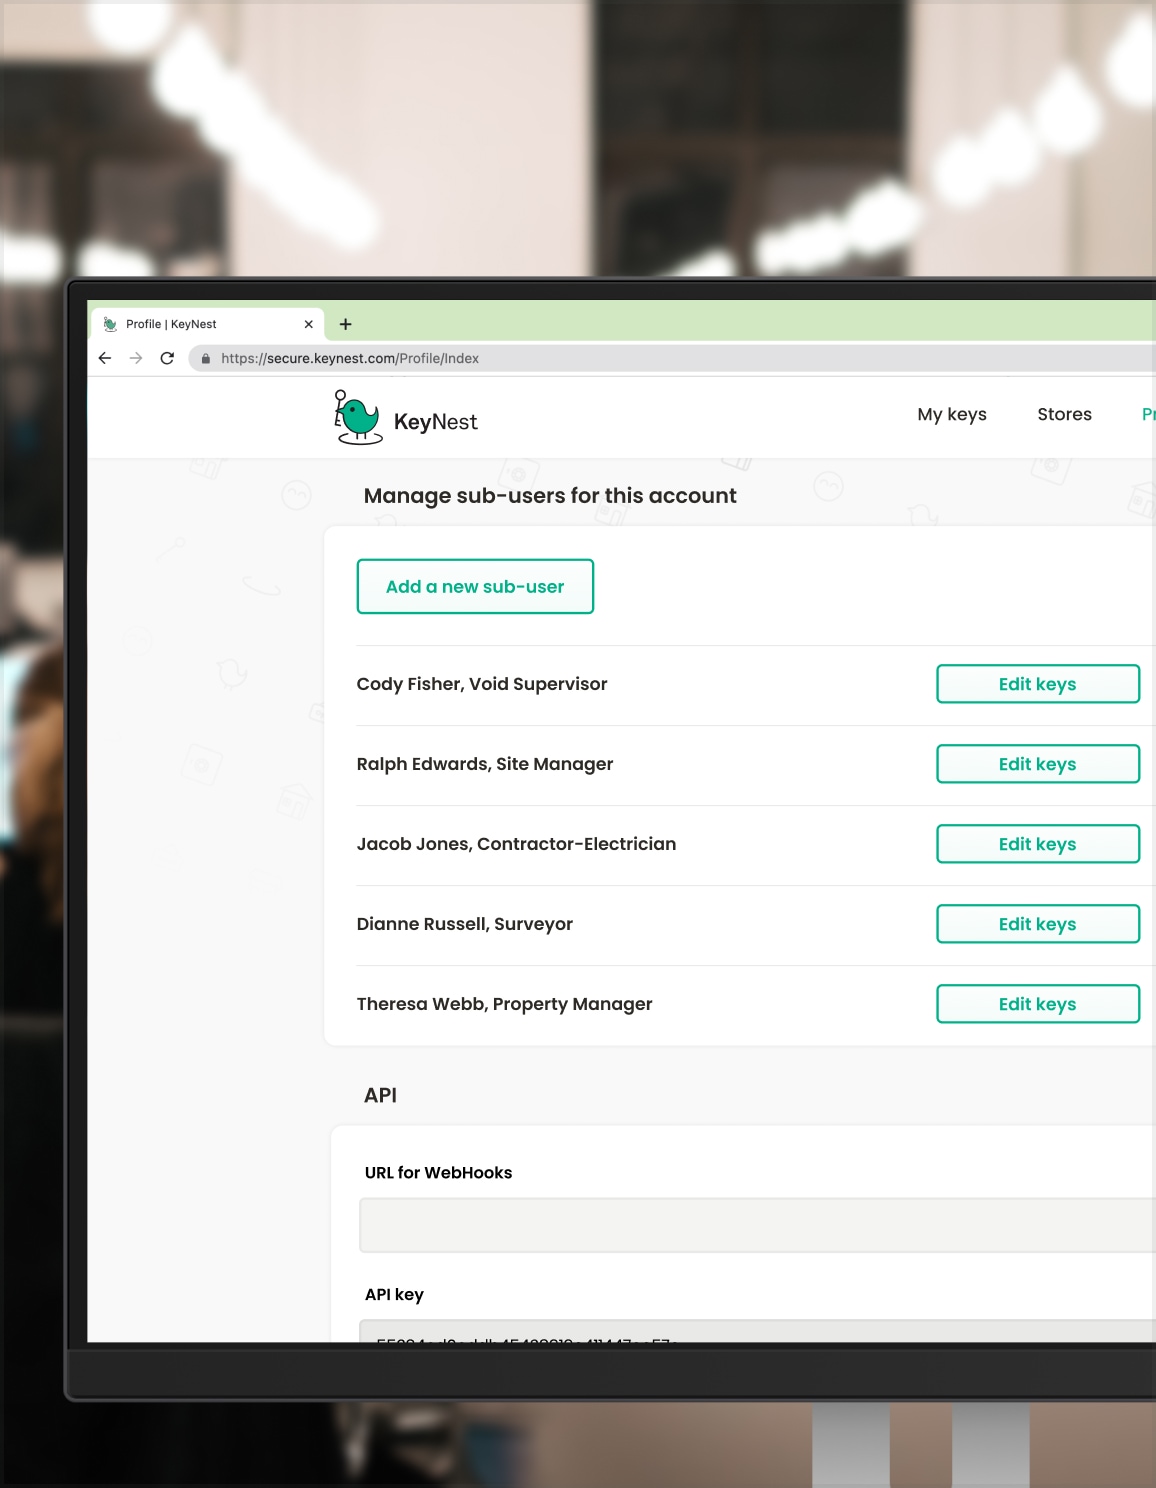Click the padlock icon in the address bar
The height and width of the screenshot is (1488, 1156).
point(204,358)
